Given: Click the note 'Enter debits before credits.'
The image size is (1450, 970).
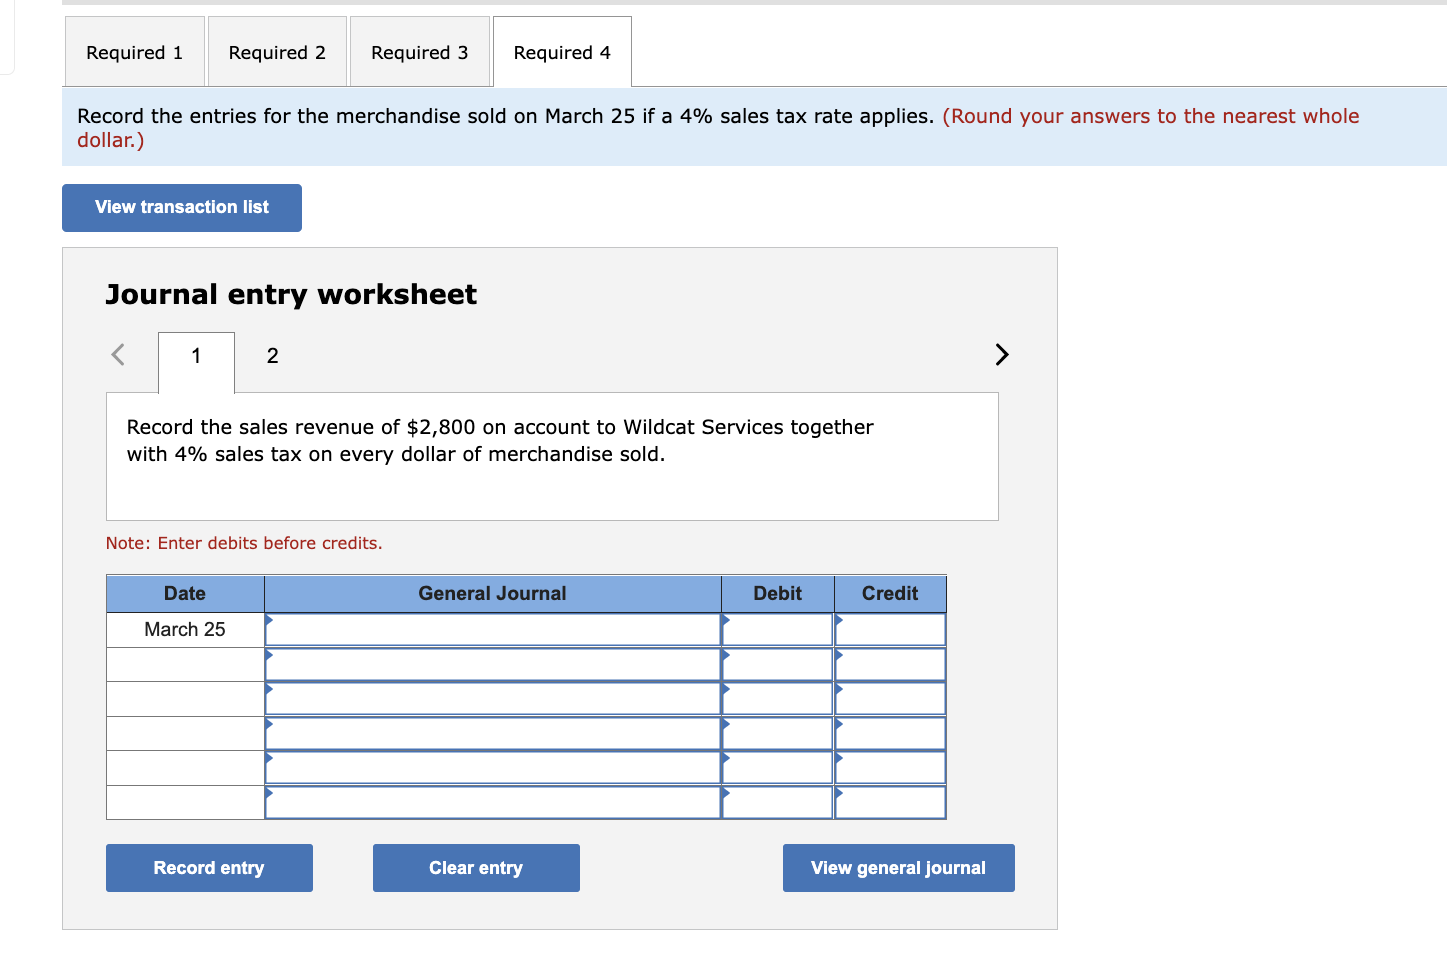Looking at the screenshot, I should (244, 543).
